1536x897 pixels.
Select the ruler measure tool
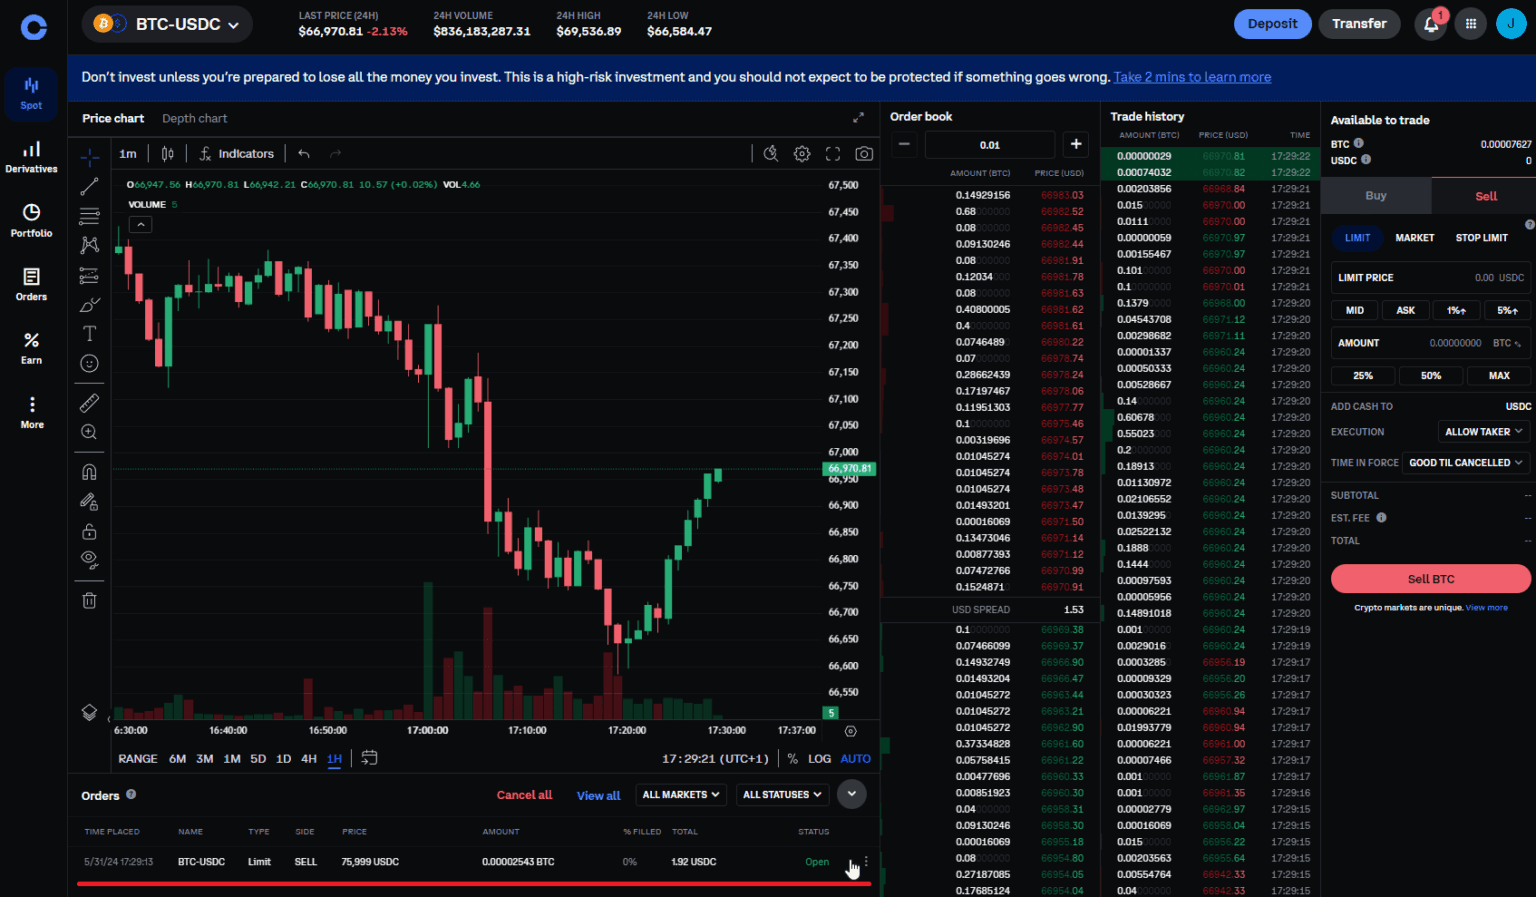(89, 403)
